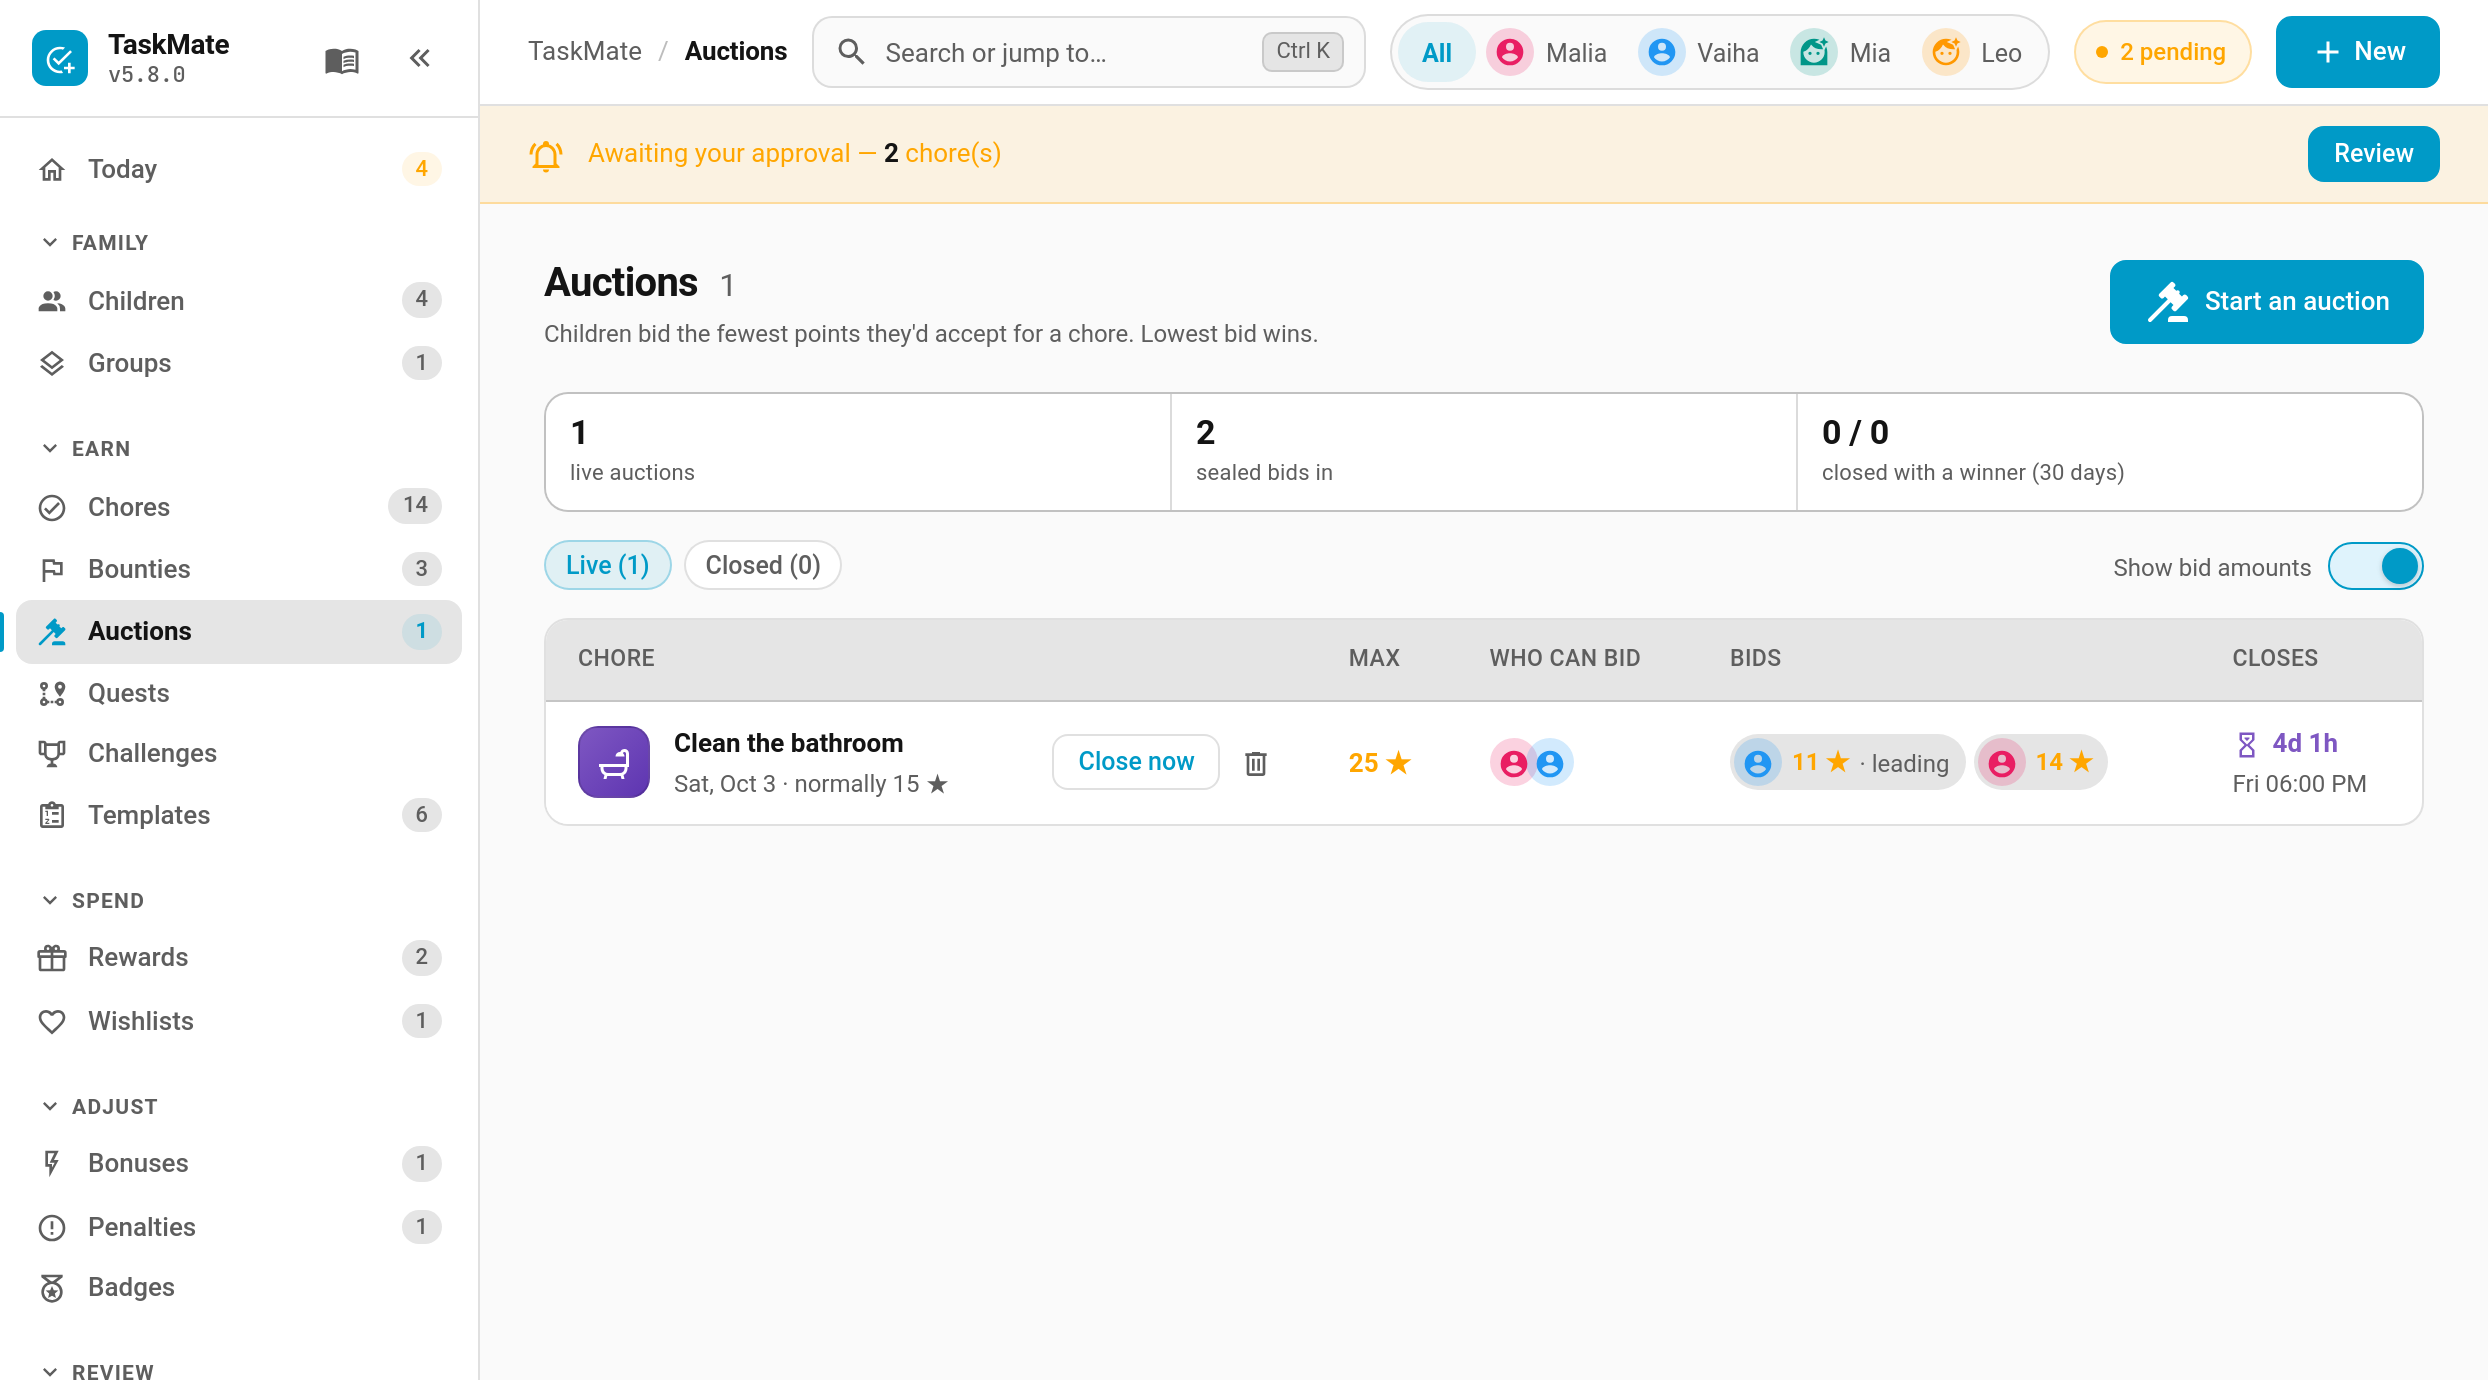Click the TaskMate logo icon

click(x=60, y=58)
